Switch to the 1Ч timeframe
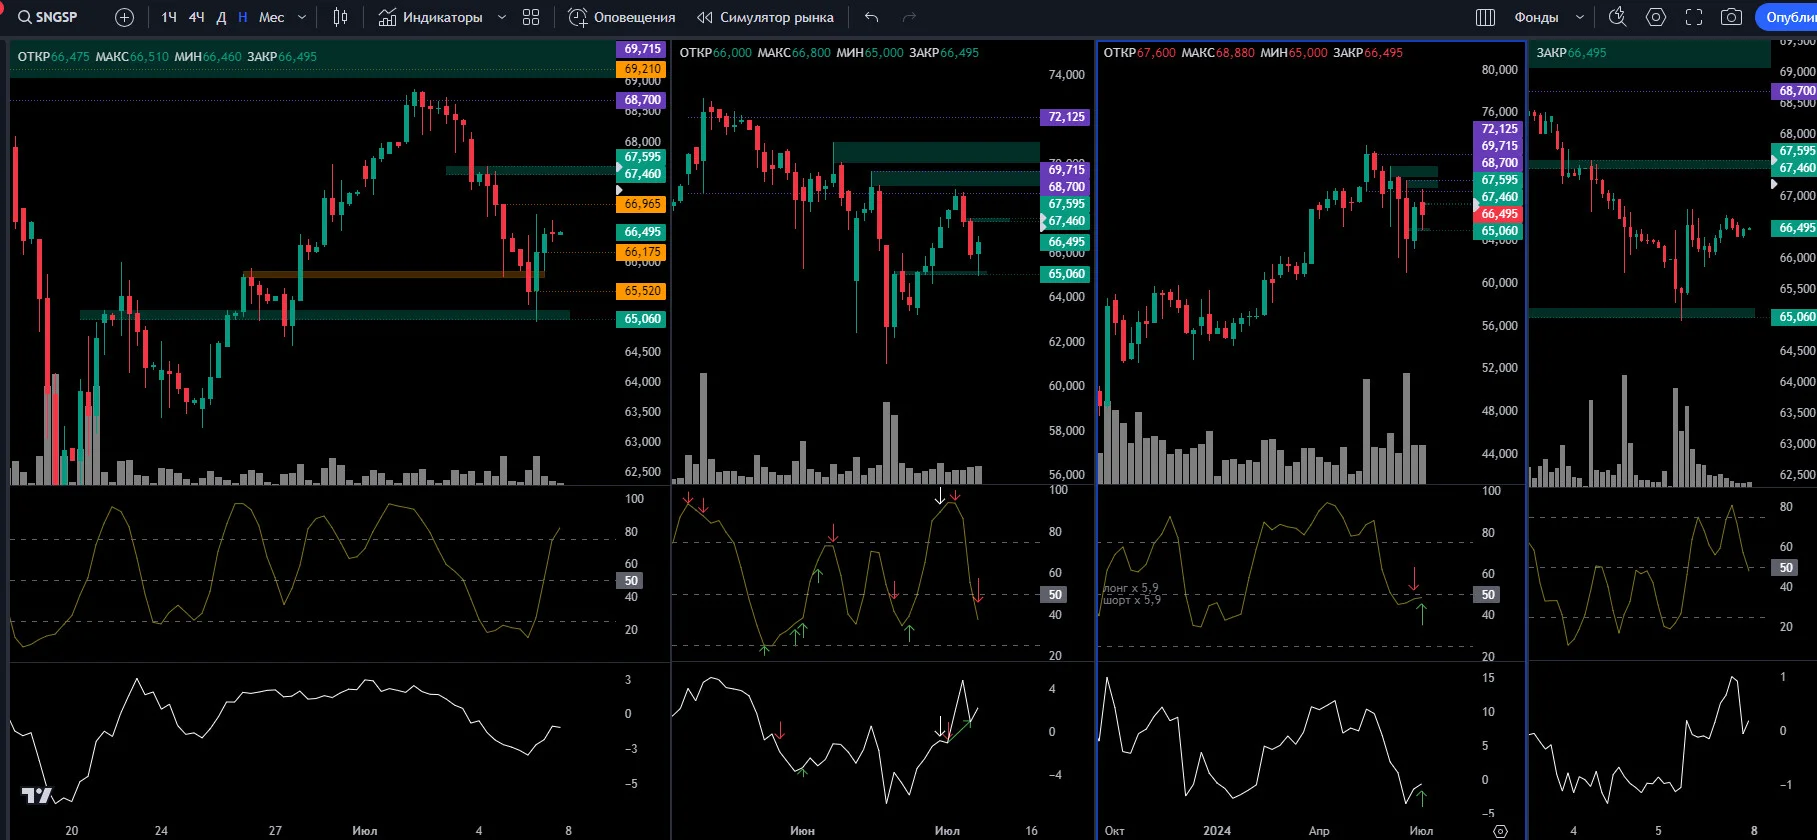The image size is (1817, 840). pyautogui.click(x=169, y=17)
